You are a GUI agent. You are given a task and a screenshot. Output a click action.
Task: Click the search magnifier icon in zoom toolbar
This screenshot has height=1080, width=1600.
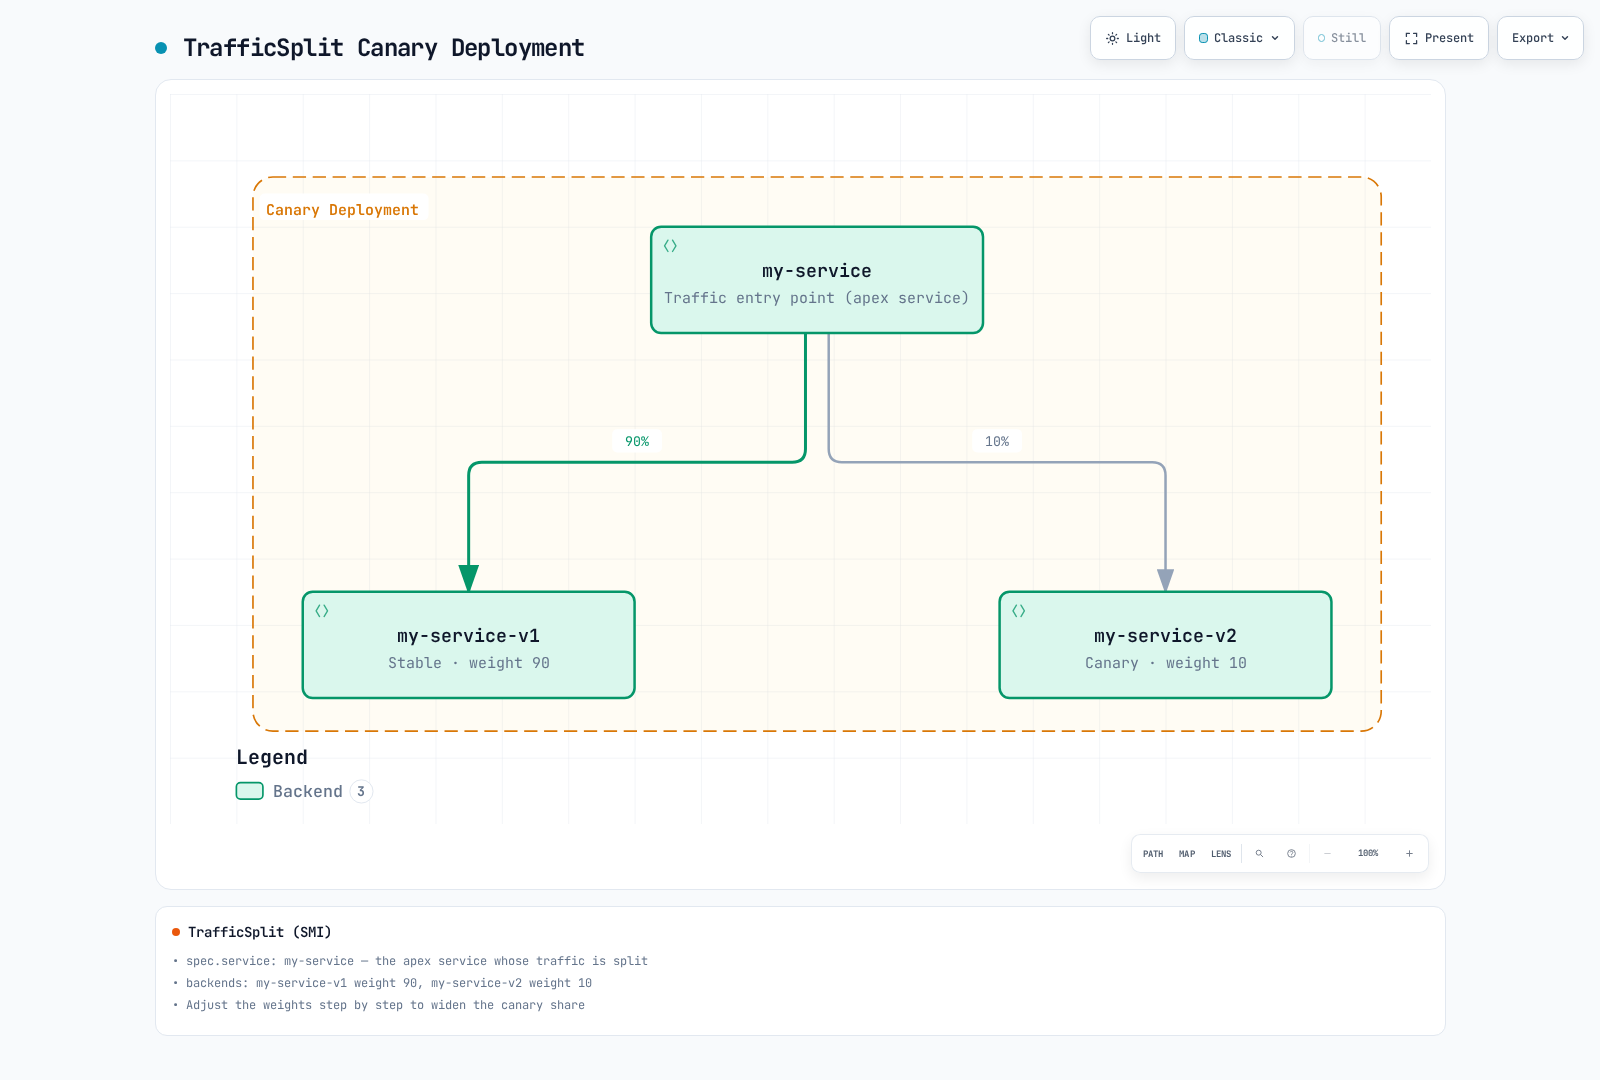pos(1259,854)
